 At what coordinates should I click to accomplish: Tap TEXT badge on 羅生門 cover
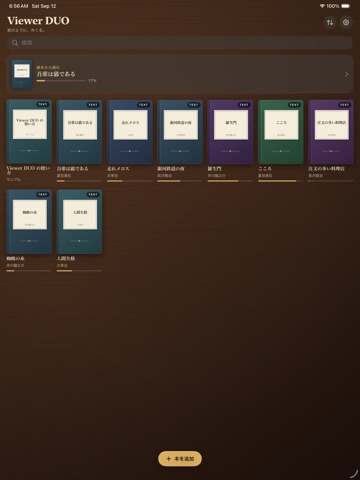244,105
